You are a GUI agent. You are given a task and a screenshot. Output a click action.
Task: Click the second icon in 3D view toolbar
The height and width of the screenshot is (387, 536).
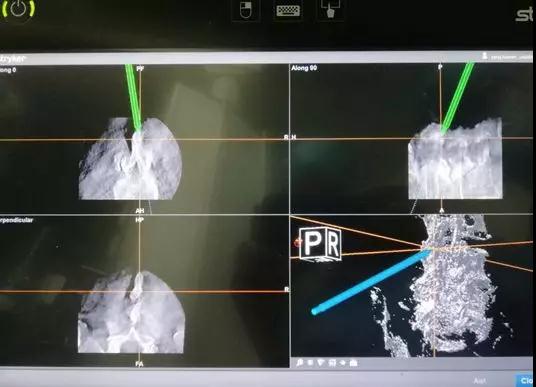click(310, 362)
